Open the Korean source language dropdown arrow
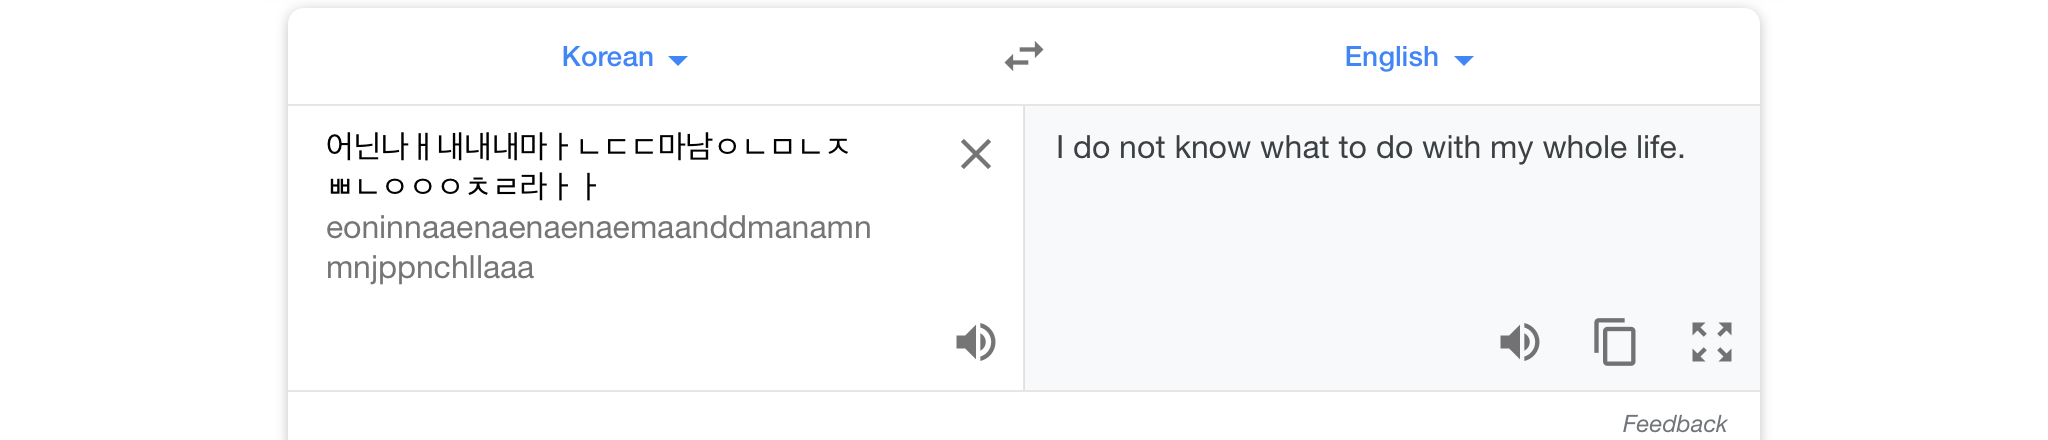 [x=678, y=60]
